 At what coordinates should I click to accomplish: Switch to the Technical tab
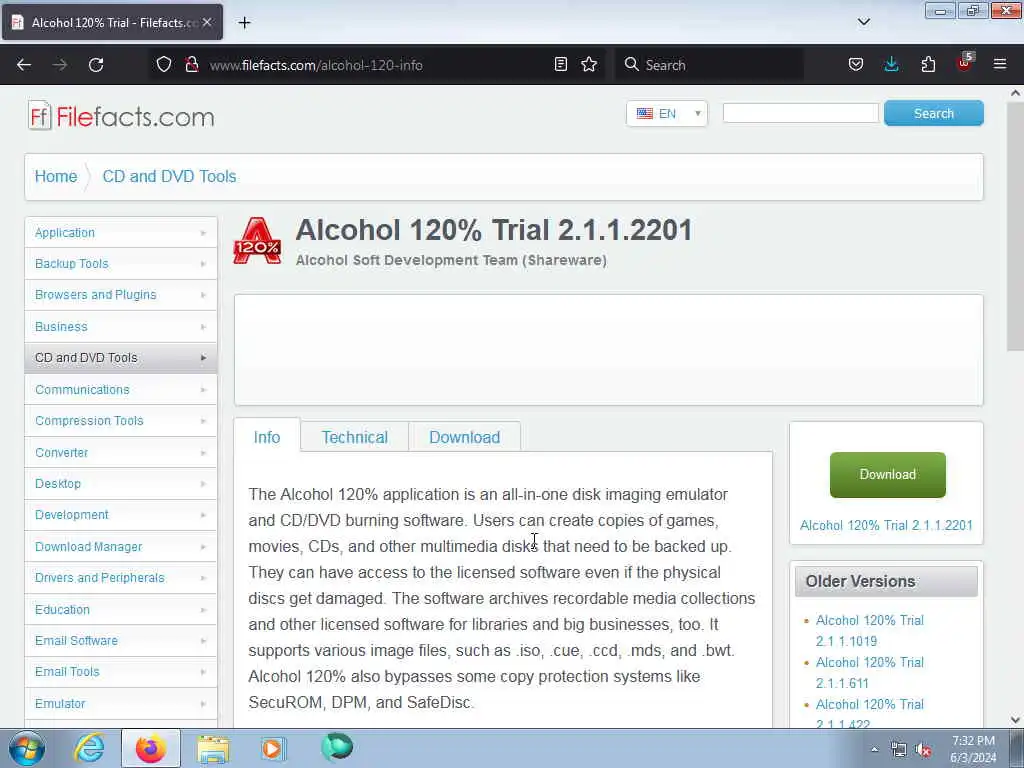[355, 437]
